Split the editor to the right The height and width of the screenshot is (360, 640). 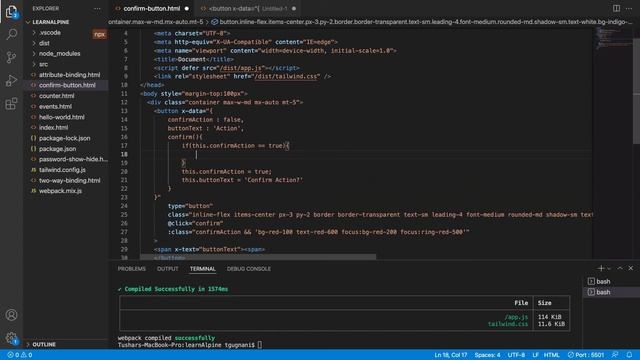616,8
